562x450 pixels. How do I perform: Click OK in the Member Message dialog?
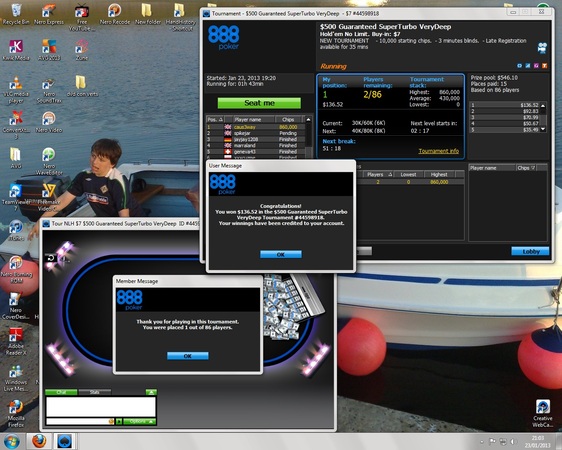click(187, 356)
